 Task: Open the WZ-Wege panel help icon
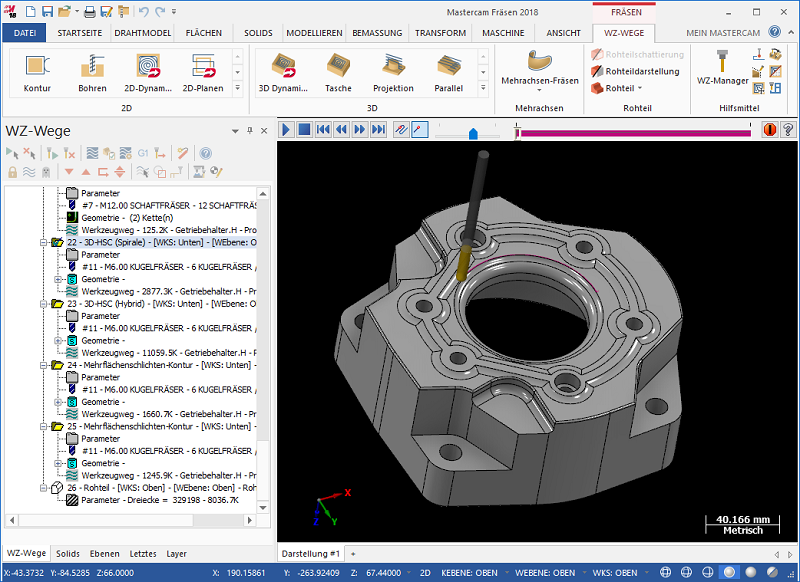click(x=206, y=153)
